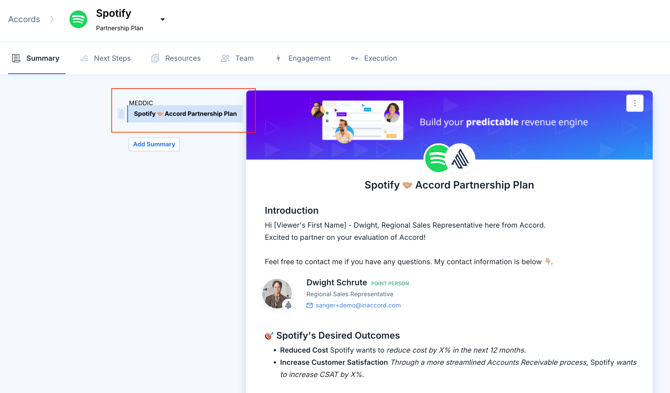
Task: Click sanger+demo@inaccord.com email link
Action: click(x=358, y=305)
